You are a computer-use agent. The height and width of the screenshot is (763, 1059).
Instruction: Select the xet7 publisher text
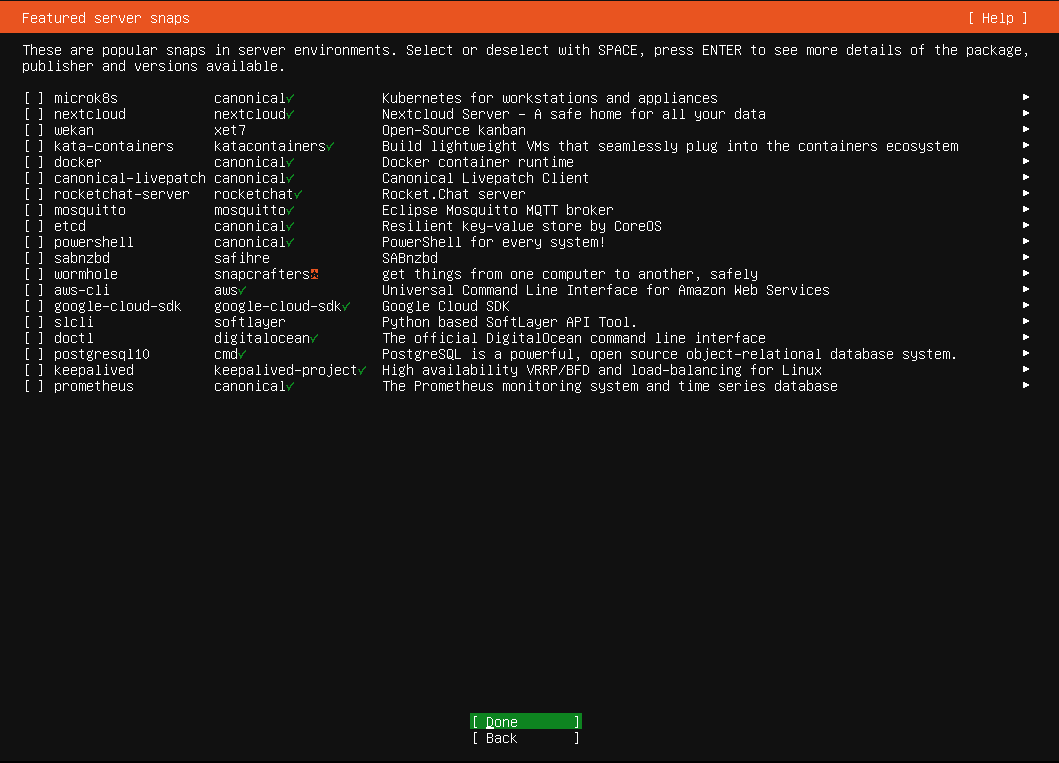[x=230, y=130]
